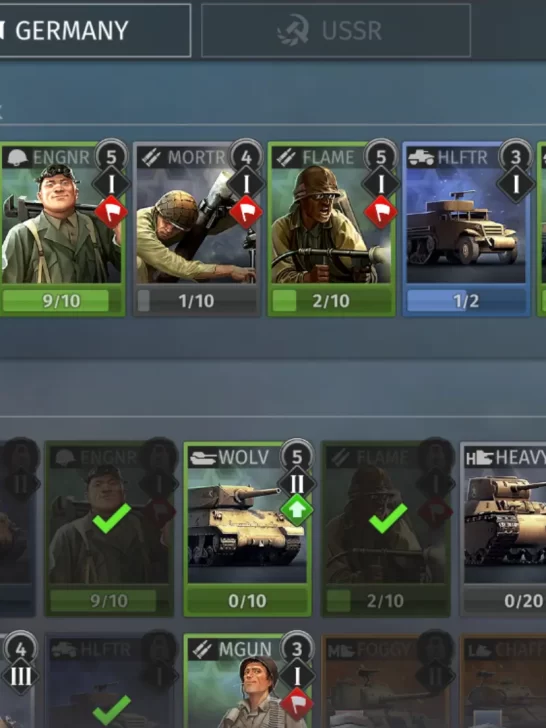Tap the red flag icon on ENGNR deck card
Screen dimensions: 546x728
(111, 212)
